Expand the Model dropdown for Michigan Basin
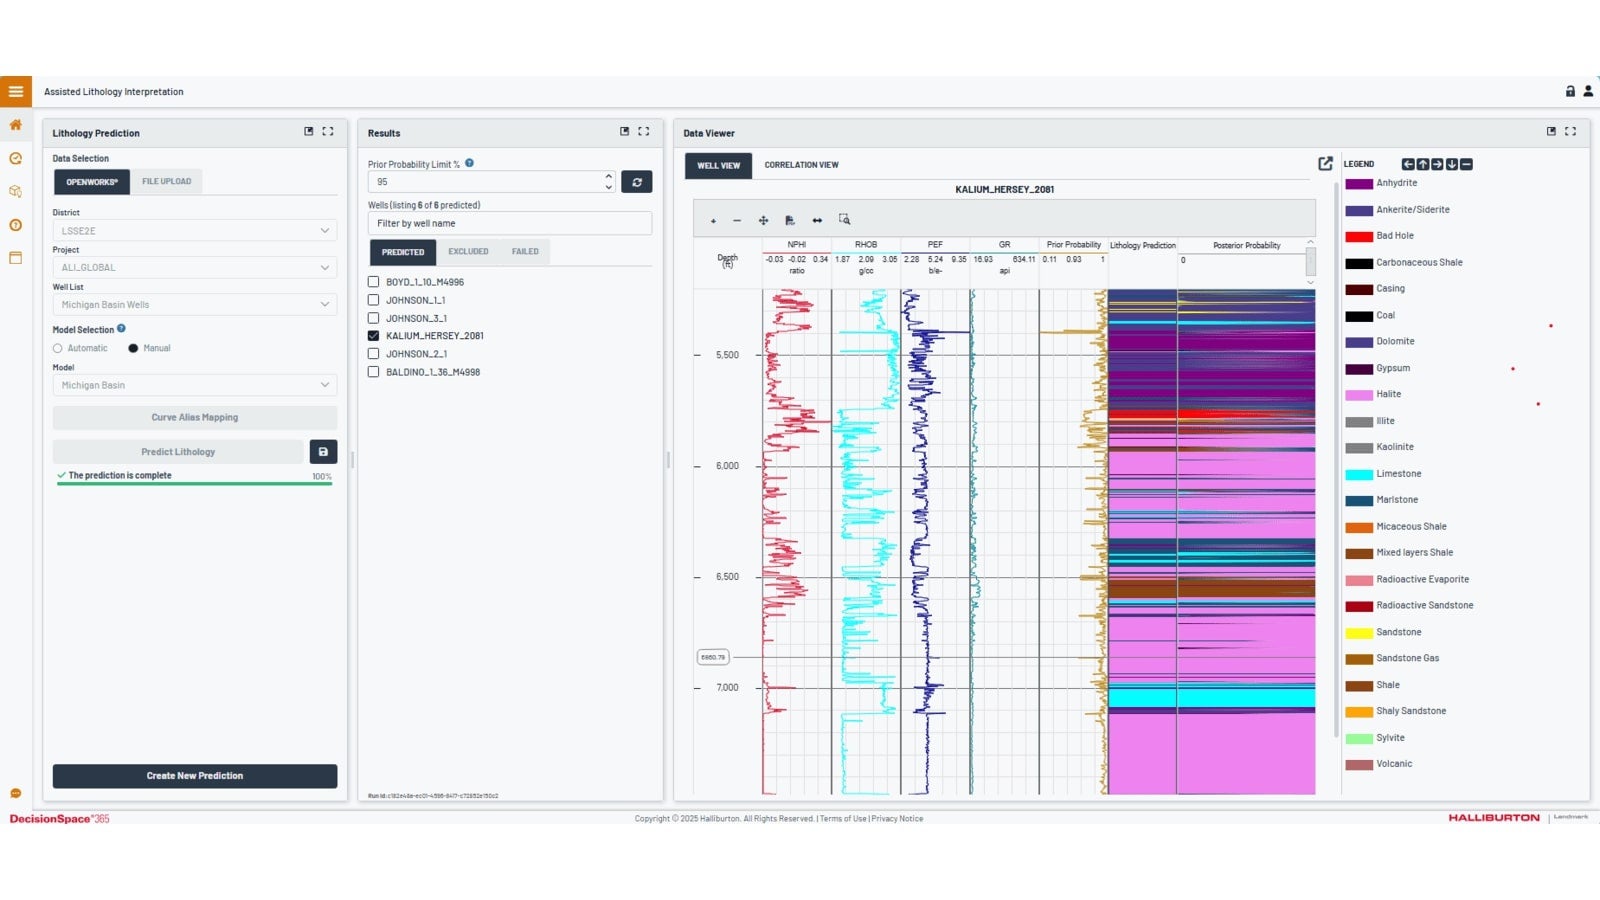Image resolution: width=1600 pixels, height=900 pixels. [194, 385]
